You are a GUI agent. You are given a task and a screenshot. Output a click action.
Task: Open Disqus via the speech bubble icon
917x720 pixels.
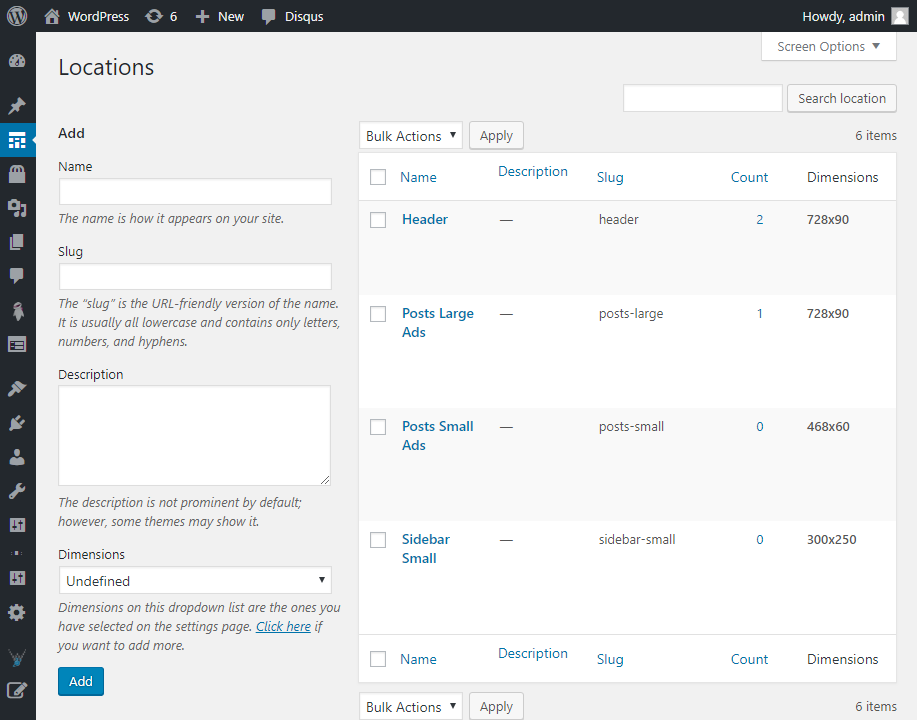pos(268,16)
